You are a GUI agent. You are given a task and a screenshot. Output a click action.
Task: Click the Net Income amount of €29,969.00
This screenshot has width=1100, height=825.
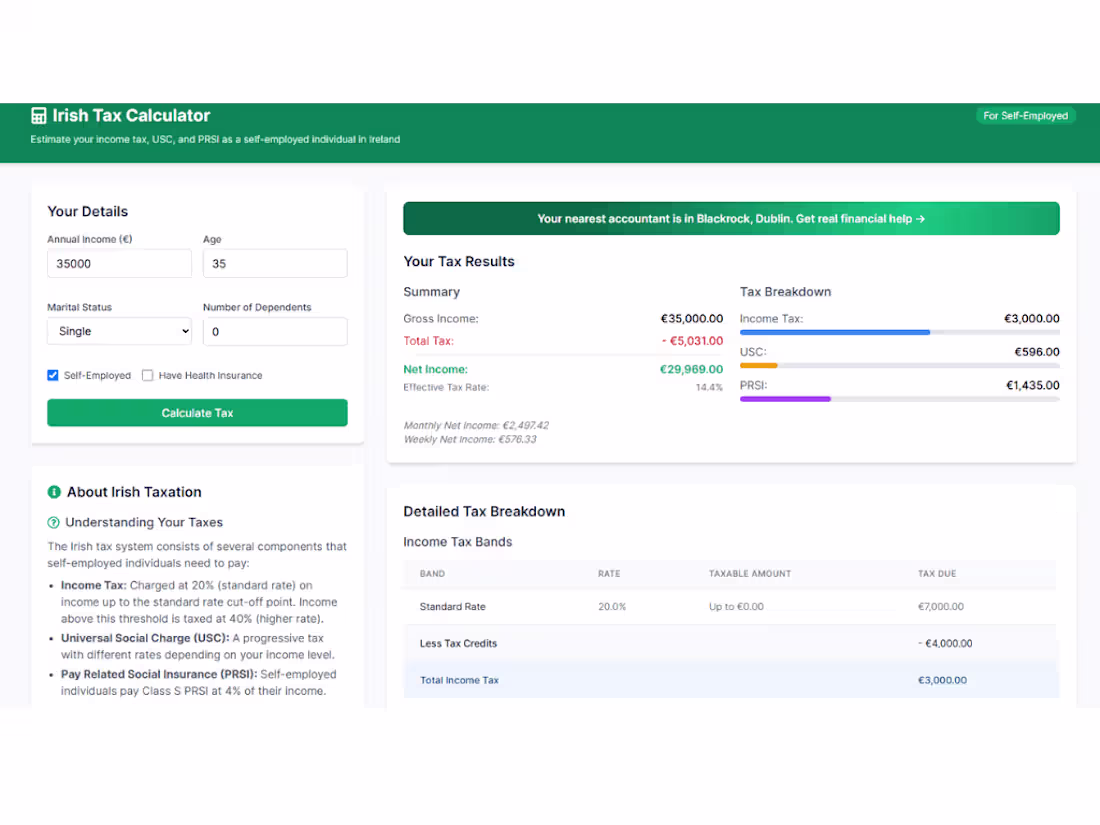691,369
